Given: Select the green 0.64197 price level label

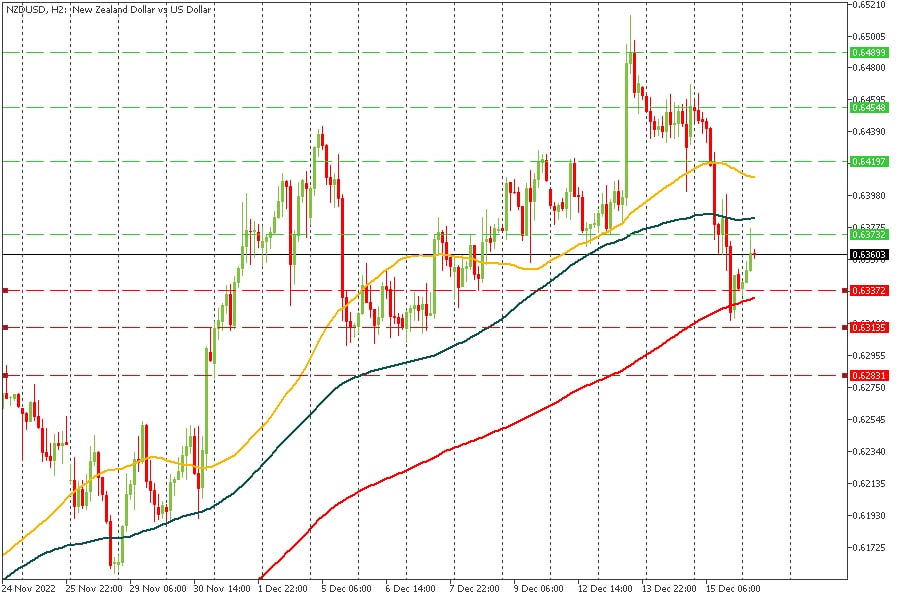Looking at the screenshot, I should point(868,162).
